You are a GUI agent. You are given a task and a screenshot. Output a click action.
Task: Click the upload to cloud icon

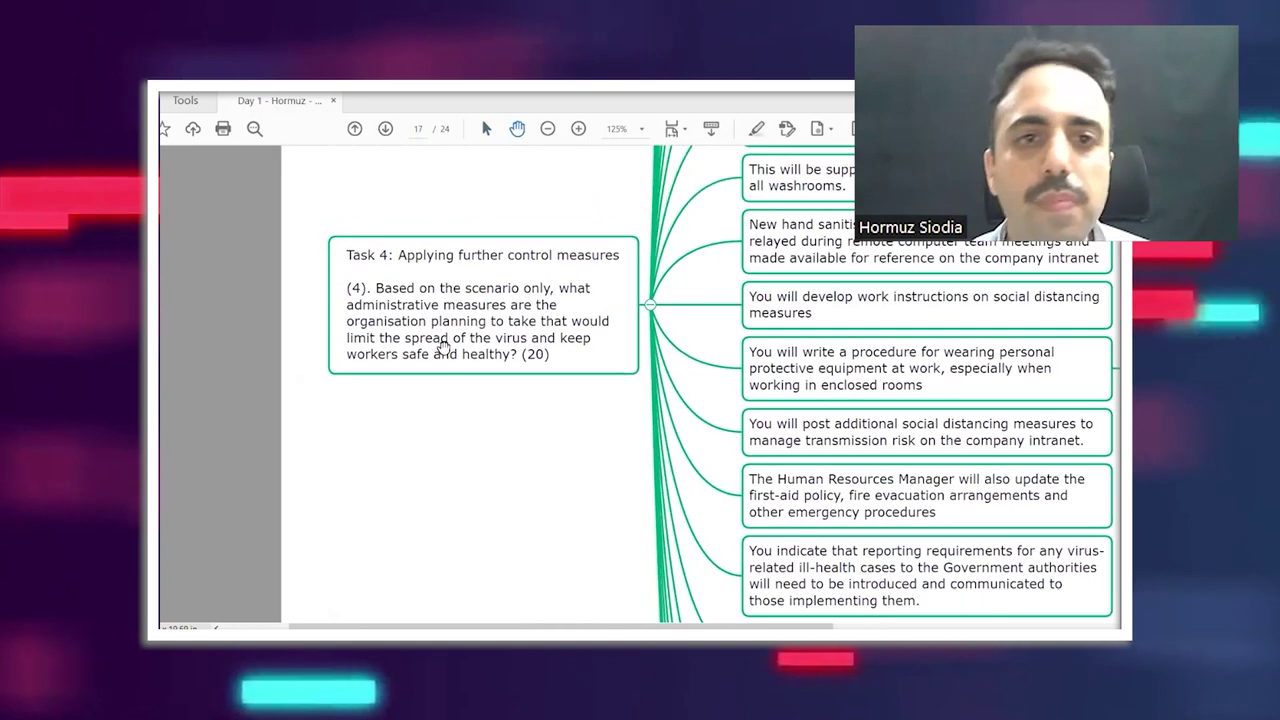click(x=193, y=129)
